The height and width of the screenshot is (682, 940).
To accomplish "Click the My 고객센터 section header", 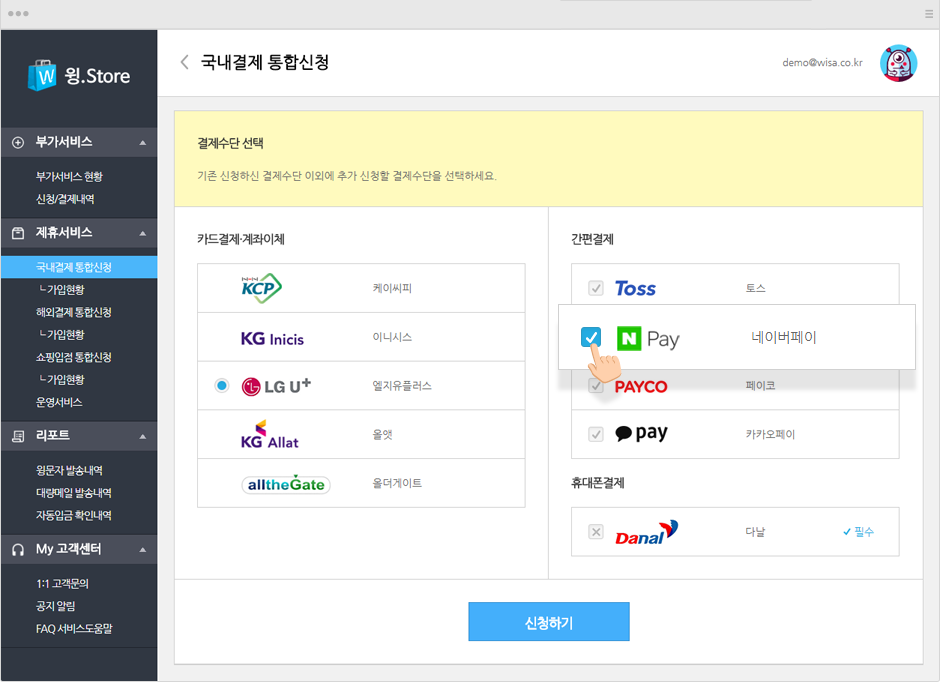I will pos(79,550).
